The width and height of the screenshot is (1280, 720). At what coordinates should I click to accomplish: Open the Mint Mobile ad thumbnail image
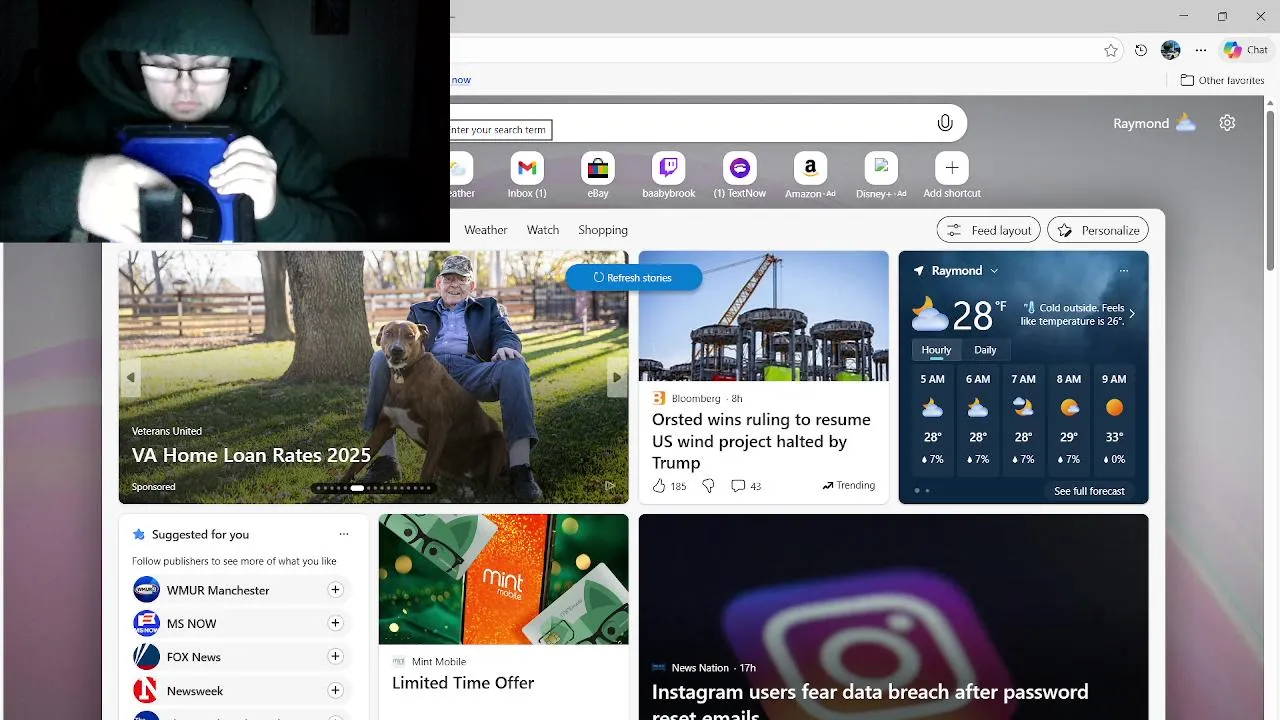pyautogui.click(x=503, y=579)
